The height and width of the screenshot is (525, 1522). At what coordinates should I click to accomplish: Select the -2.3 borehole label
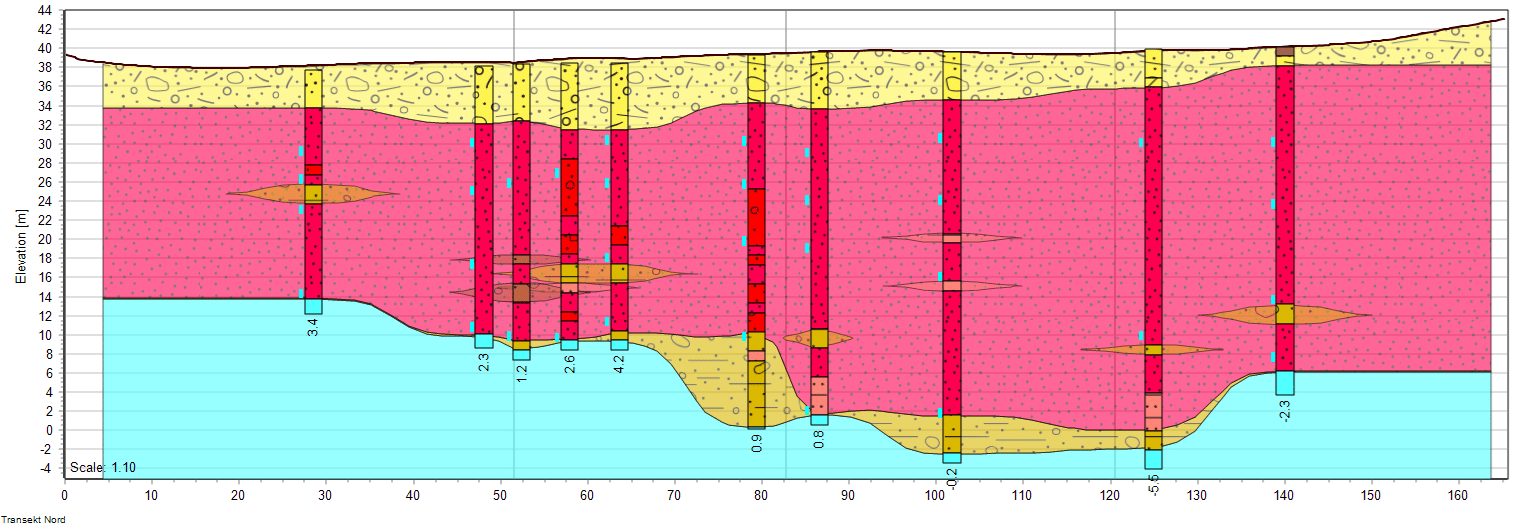point(1284,409)
